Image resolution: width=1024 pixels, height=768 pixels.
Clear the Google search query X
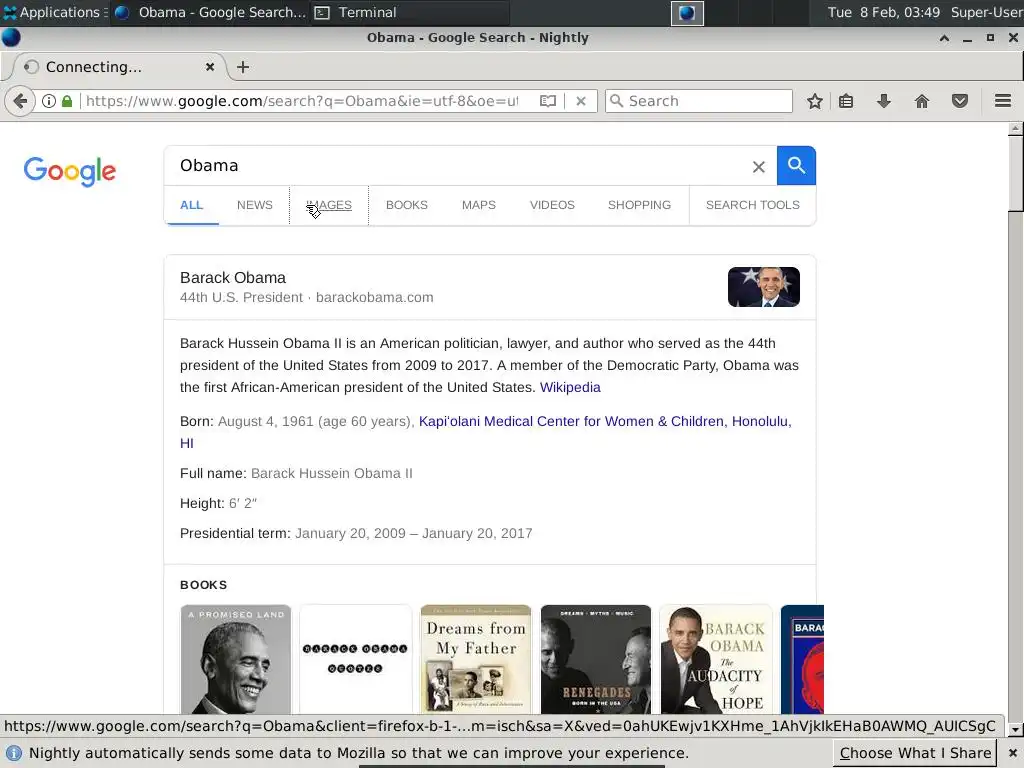tap(758, 167)
